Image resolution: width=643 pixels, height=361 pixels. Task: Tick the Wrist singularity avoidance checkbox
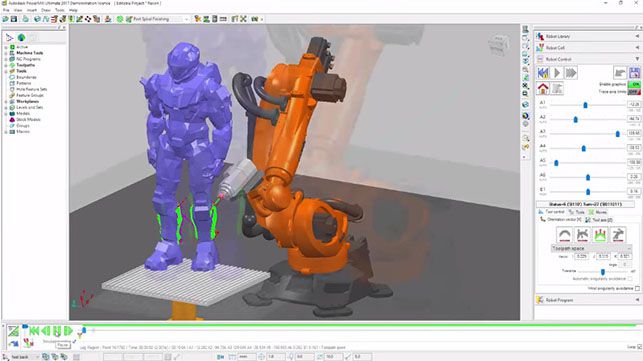[x=637, y=288]
